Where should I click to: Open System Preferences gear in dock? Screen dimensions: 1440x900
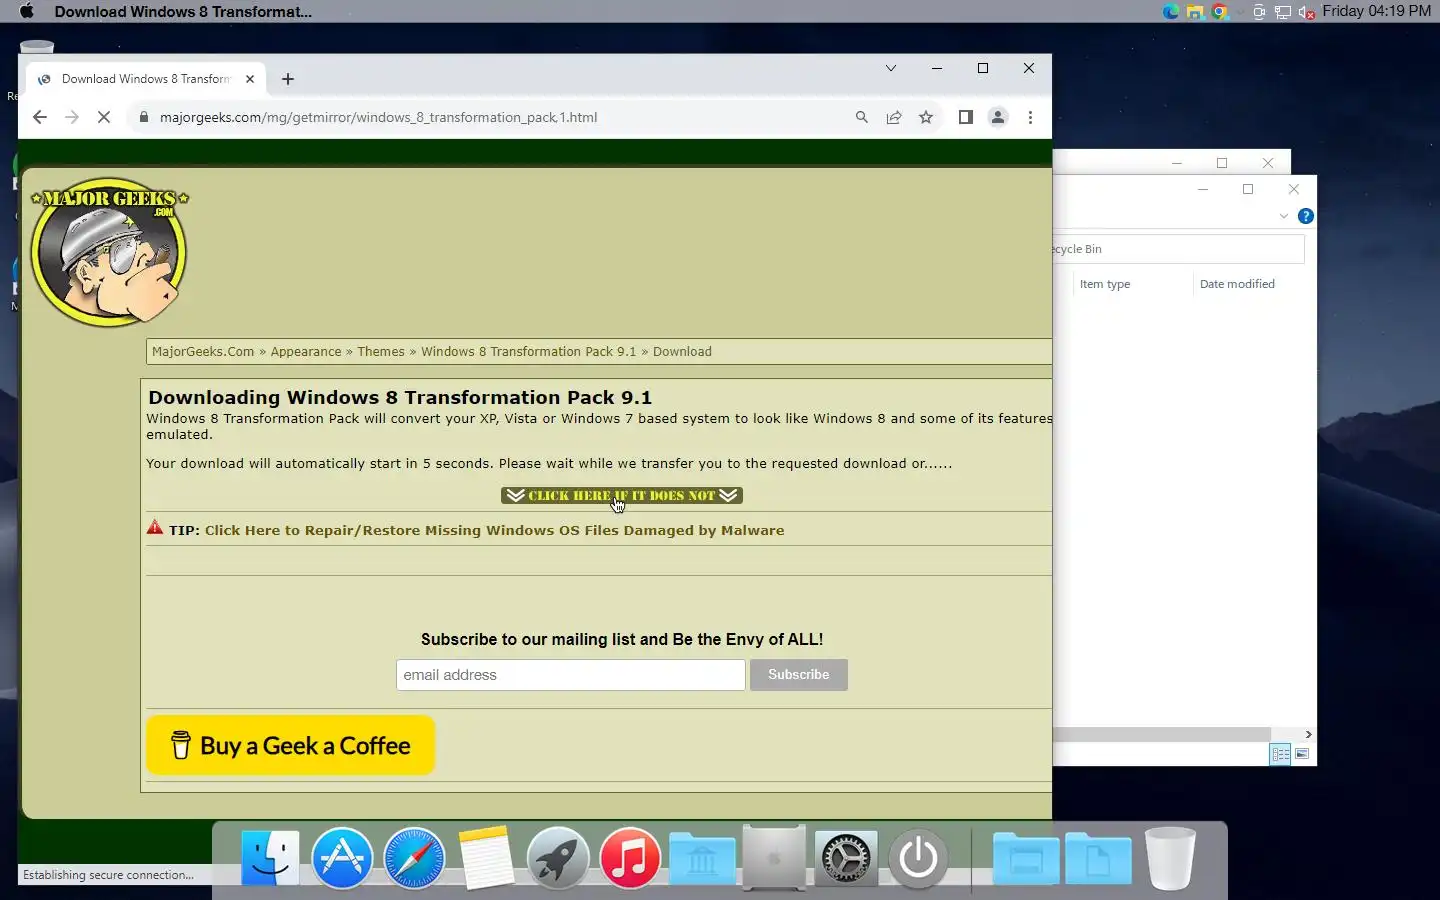click(x=846, y=858)
